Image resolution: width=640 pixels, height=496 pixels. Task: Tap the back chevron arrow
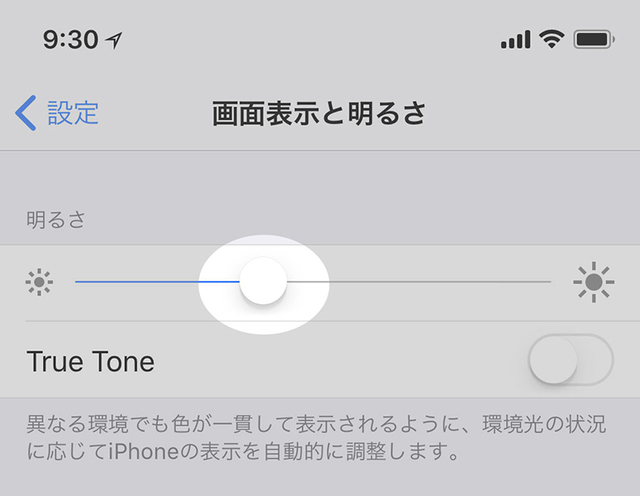pos(26,113)
